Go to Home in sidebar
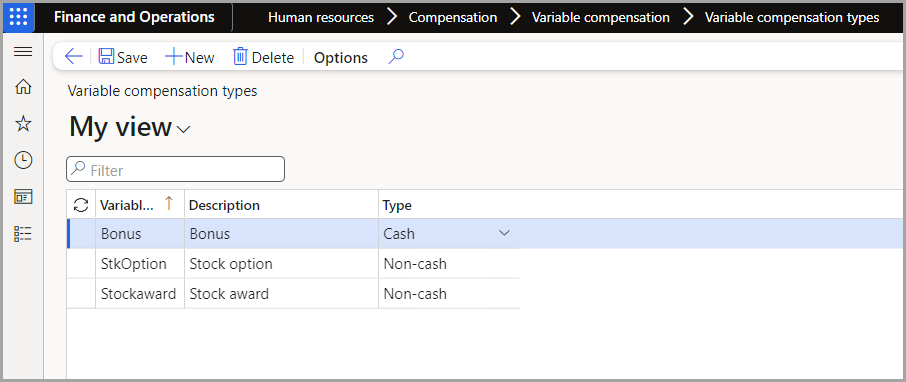The width and height of the screenshot is (906, 382). (x=23, y=87)
